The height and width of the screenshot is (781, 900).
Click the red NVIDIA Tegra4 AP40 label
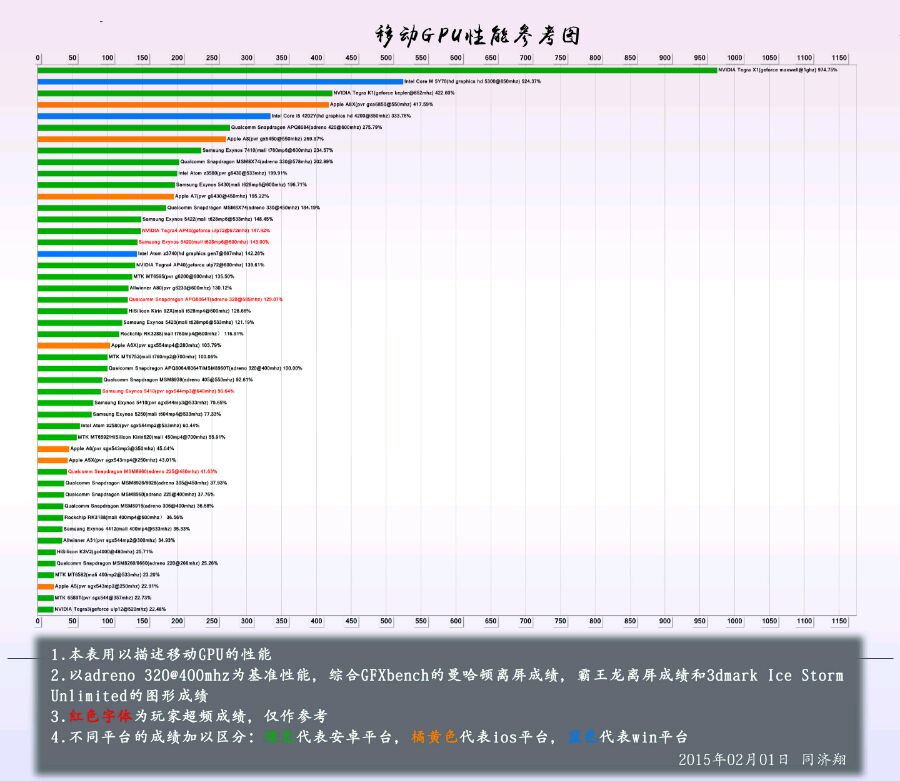pyautogui.click(x=206, y=231)
